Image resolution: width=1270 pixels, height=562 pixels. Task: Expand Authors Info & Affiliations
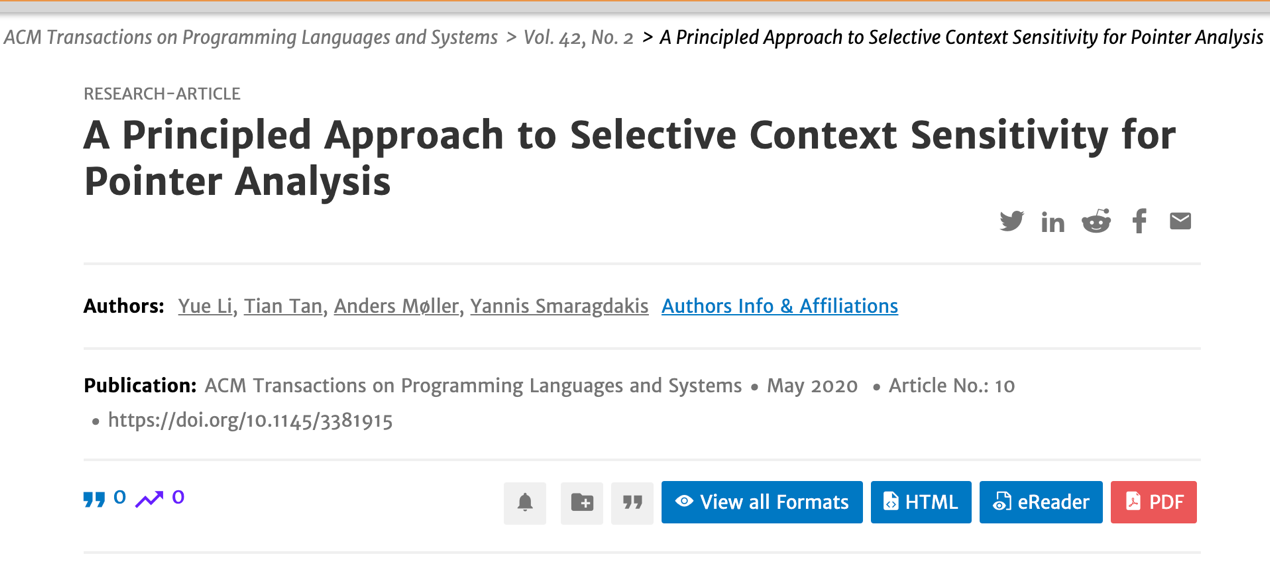(x=779, y=306)
